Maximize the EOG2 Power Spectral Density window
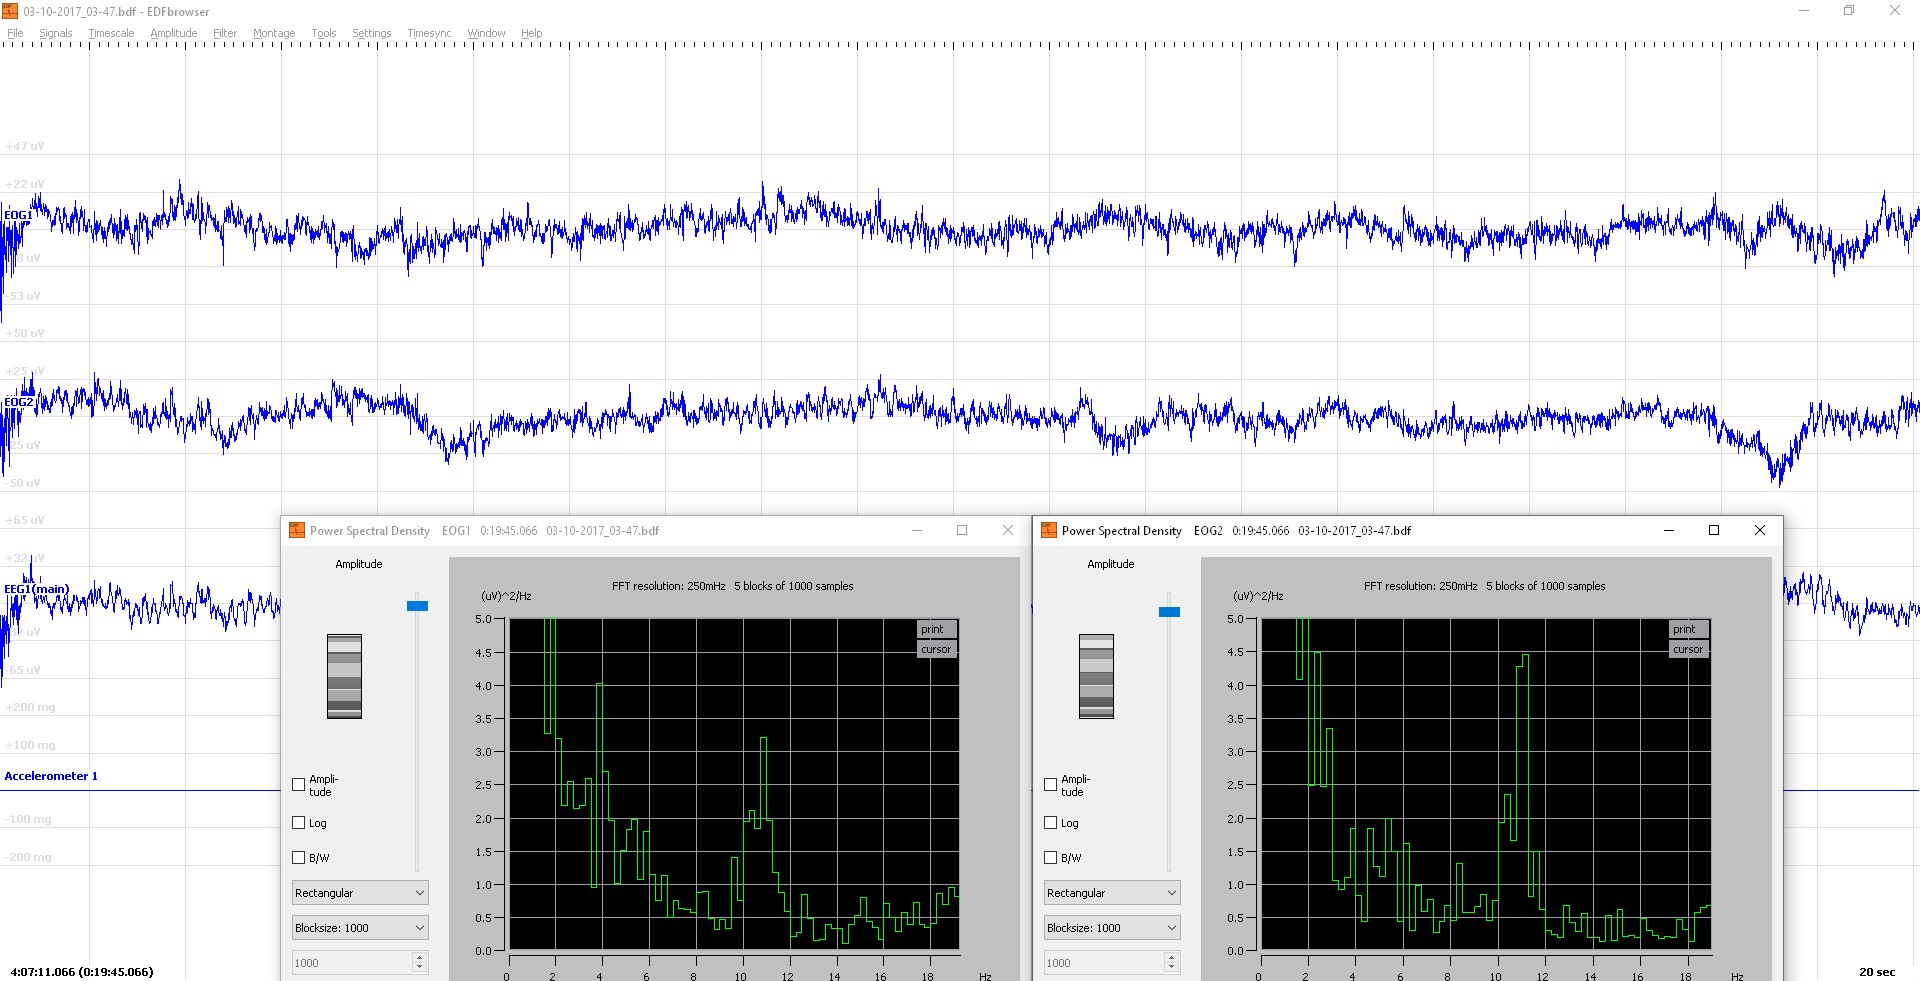1920x981 pixels. pyautogui.click(x=1714, y=530)
